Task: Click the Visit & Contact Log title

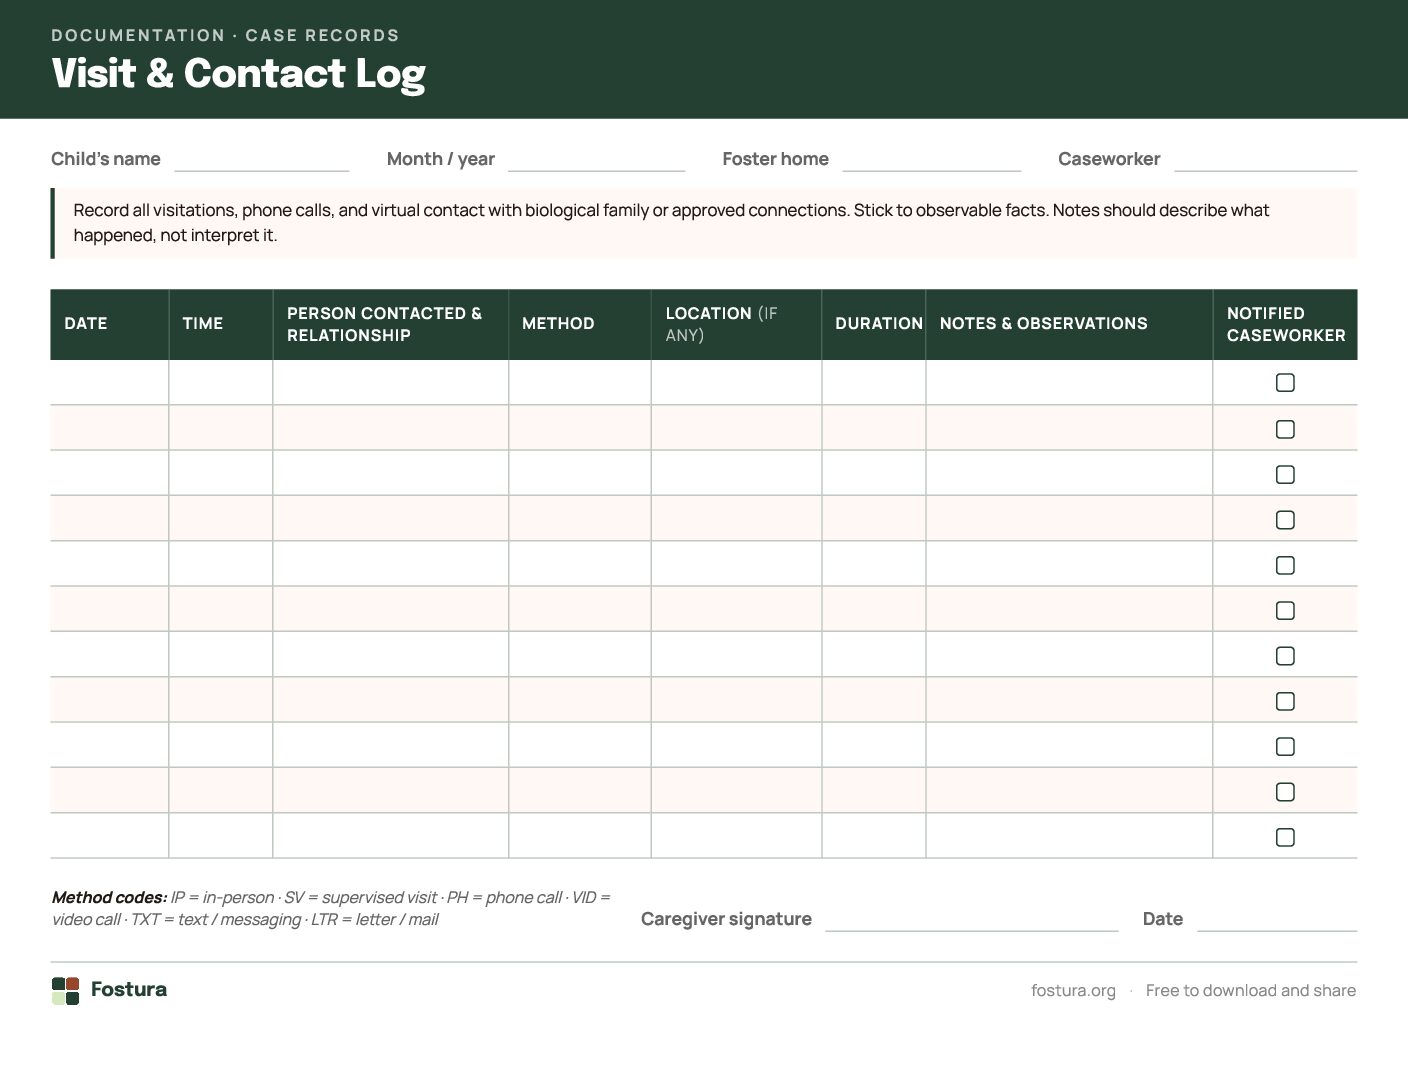Action: tap(238, 74)
